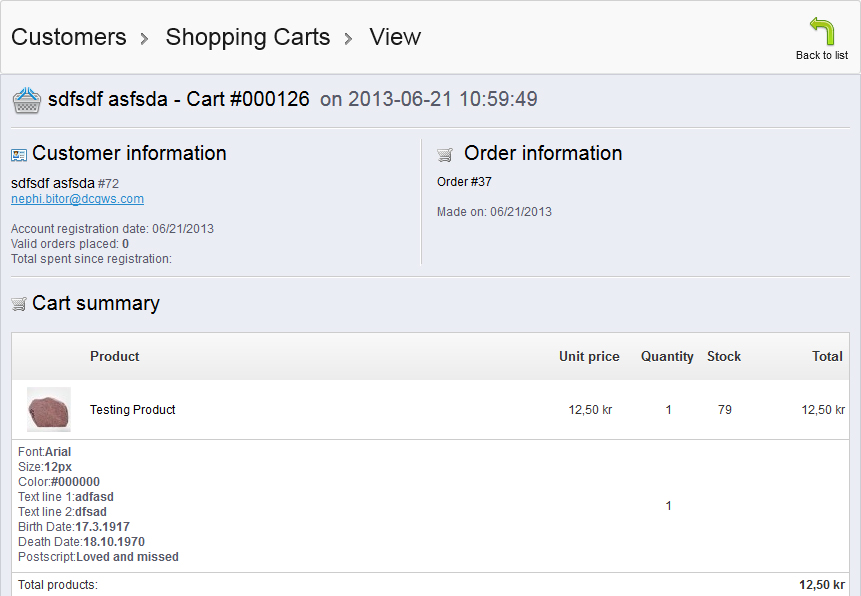Click the Cart summary cart icon
Viewport: 861px width, 596px height.
(19, 304)
